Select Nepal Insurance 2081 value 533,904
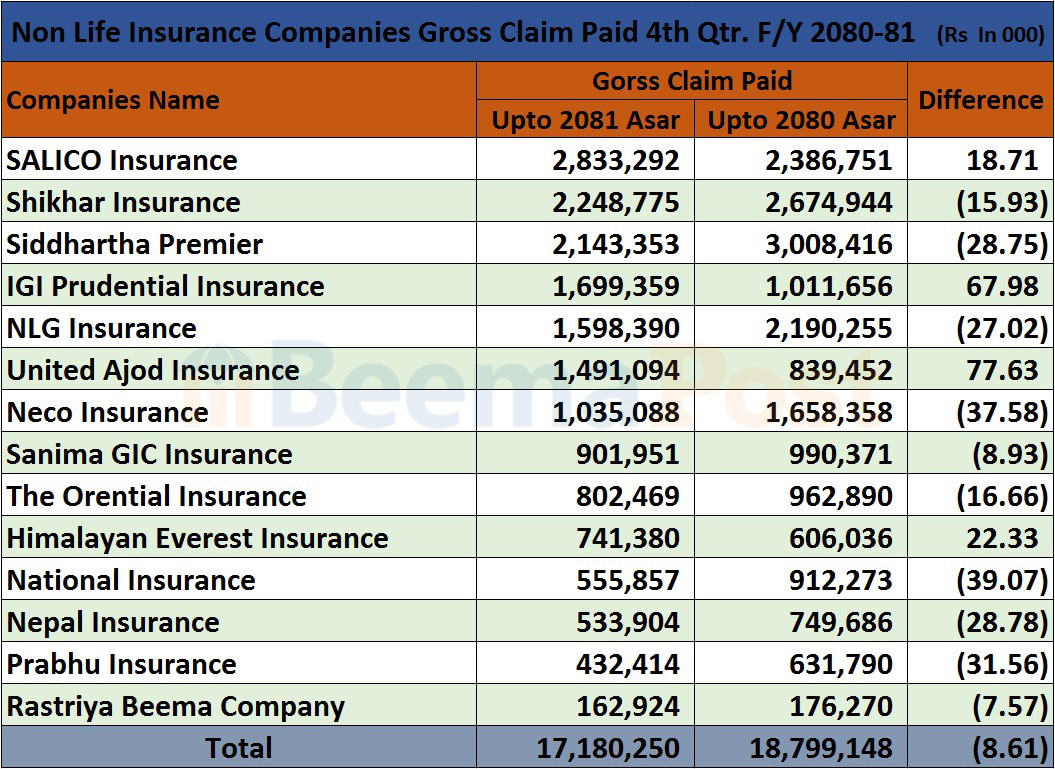Image resolution: width=1055 pixels, height=769 pixels. pos(627,622)
